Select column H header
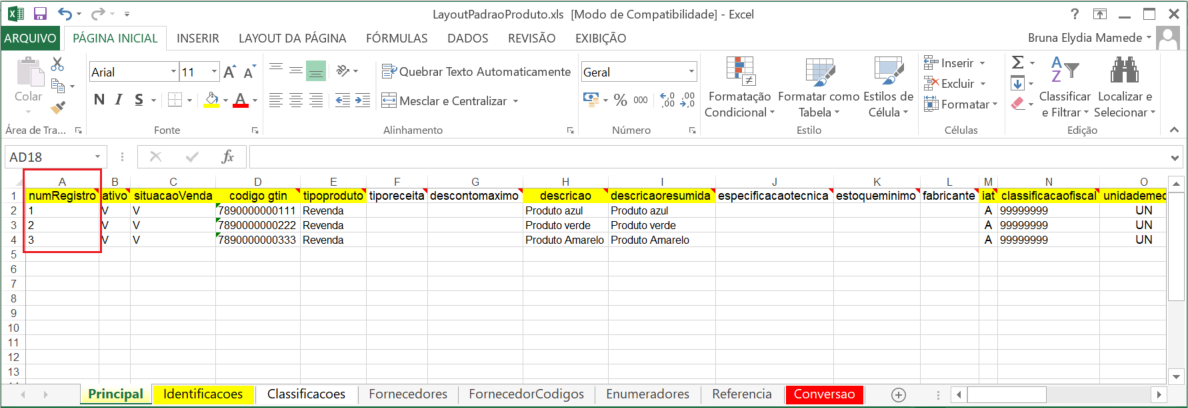The width and height of the screenshot is (1188, 408). tap(565, 182)
